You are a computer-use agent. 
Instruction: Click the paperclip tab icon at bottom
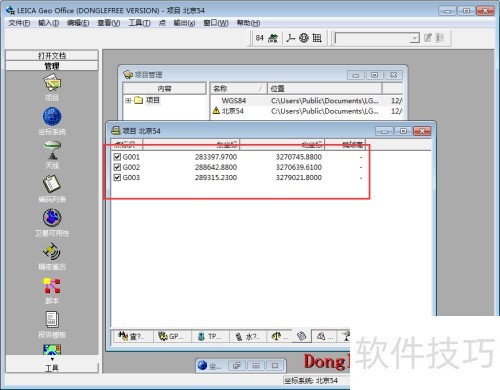click(301, 336)
